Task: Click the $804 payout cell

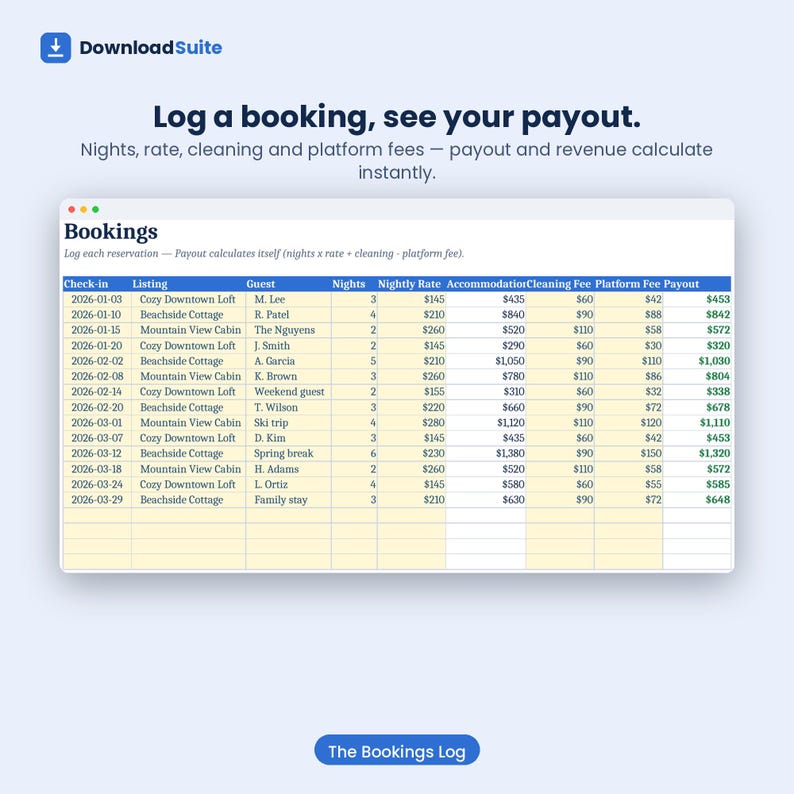Action: pyautogui.click(x=697, y=376)
